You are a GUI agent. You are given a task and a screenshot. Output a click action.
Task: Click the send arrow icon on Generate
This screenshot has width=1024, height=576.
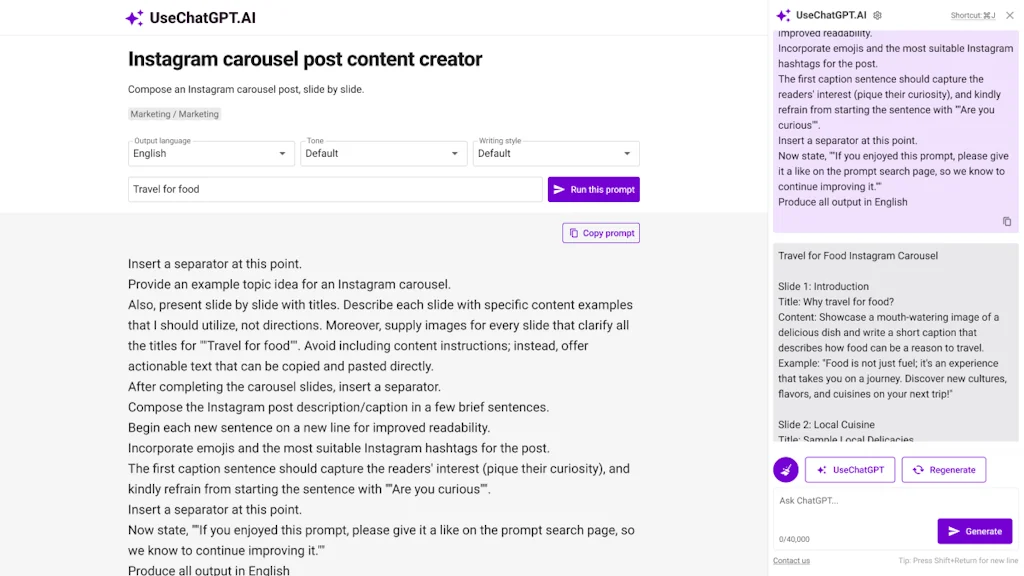click(953, 531)
